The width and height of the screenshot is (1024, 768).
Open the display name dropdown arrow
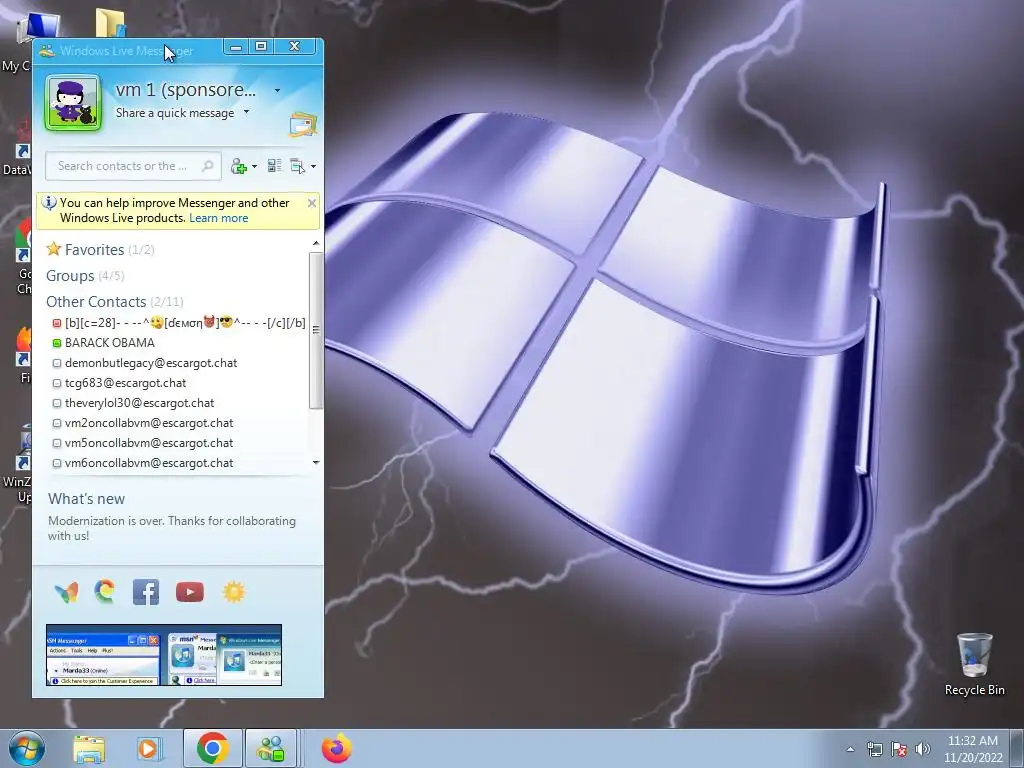click(x=278, y=90)
